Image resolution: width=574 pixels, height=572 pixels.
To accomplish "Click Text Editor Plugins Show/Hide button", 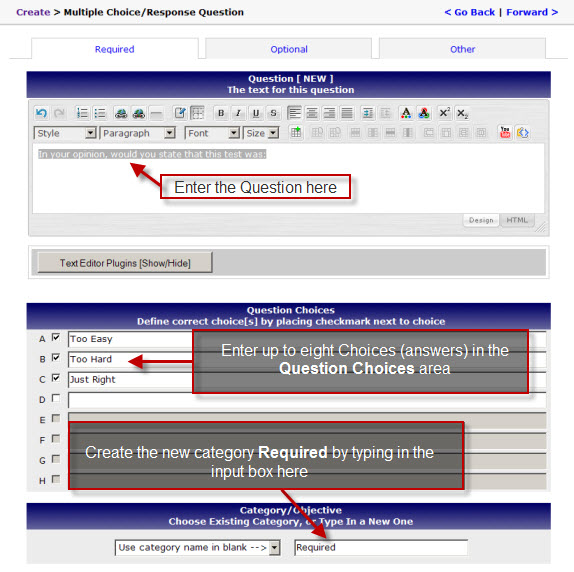I will click(125, 263).
